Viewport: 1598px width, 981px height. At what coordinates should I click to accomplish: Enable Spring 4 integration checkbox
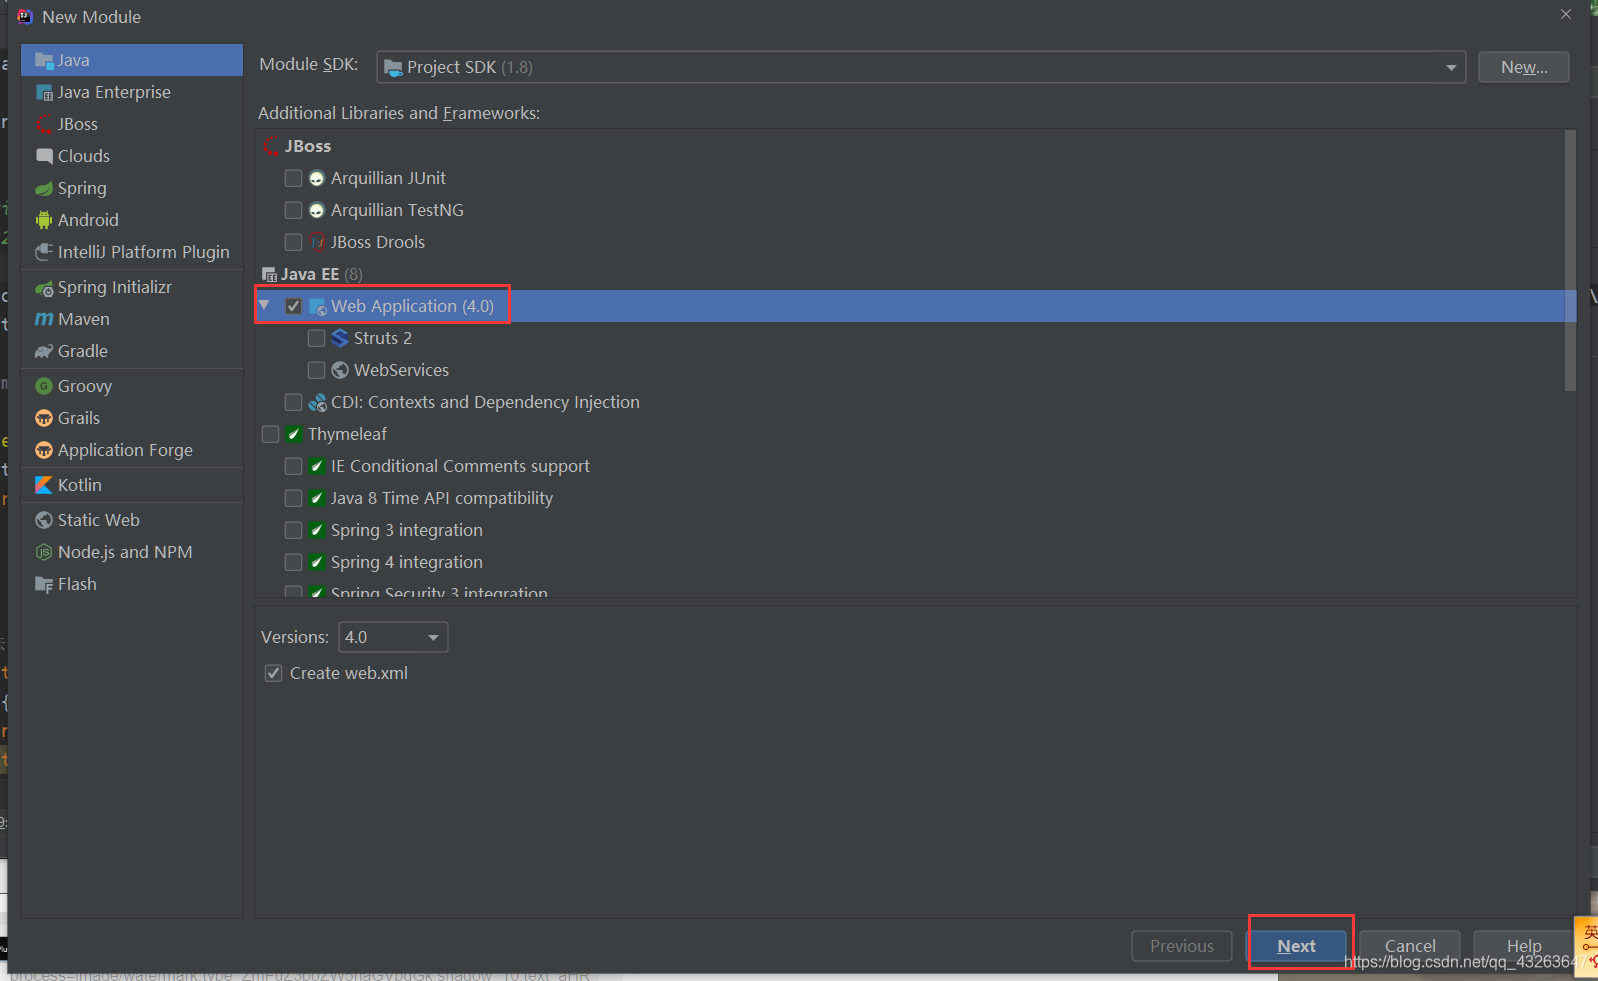point(293,562)
